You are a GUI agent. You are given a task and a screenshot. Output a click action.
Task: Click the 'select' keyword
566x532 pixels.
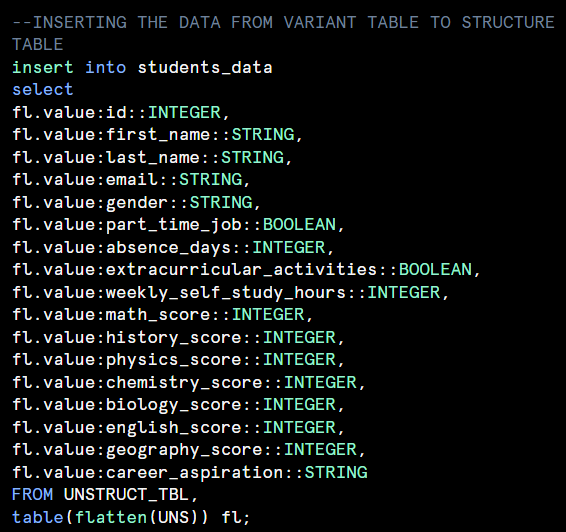[43, 90]
